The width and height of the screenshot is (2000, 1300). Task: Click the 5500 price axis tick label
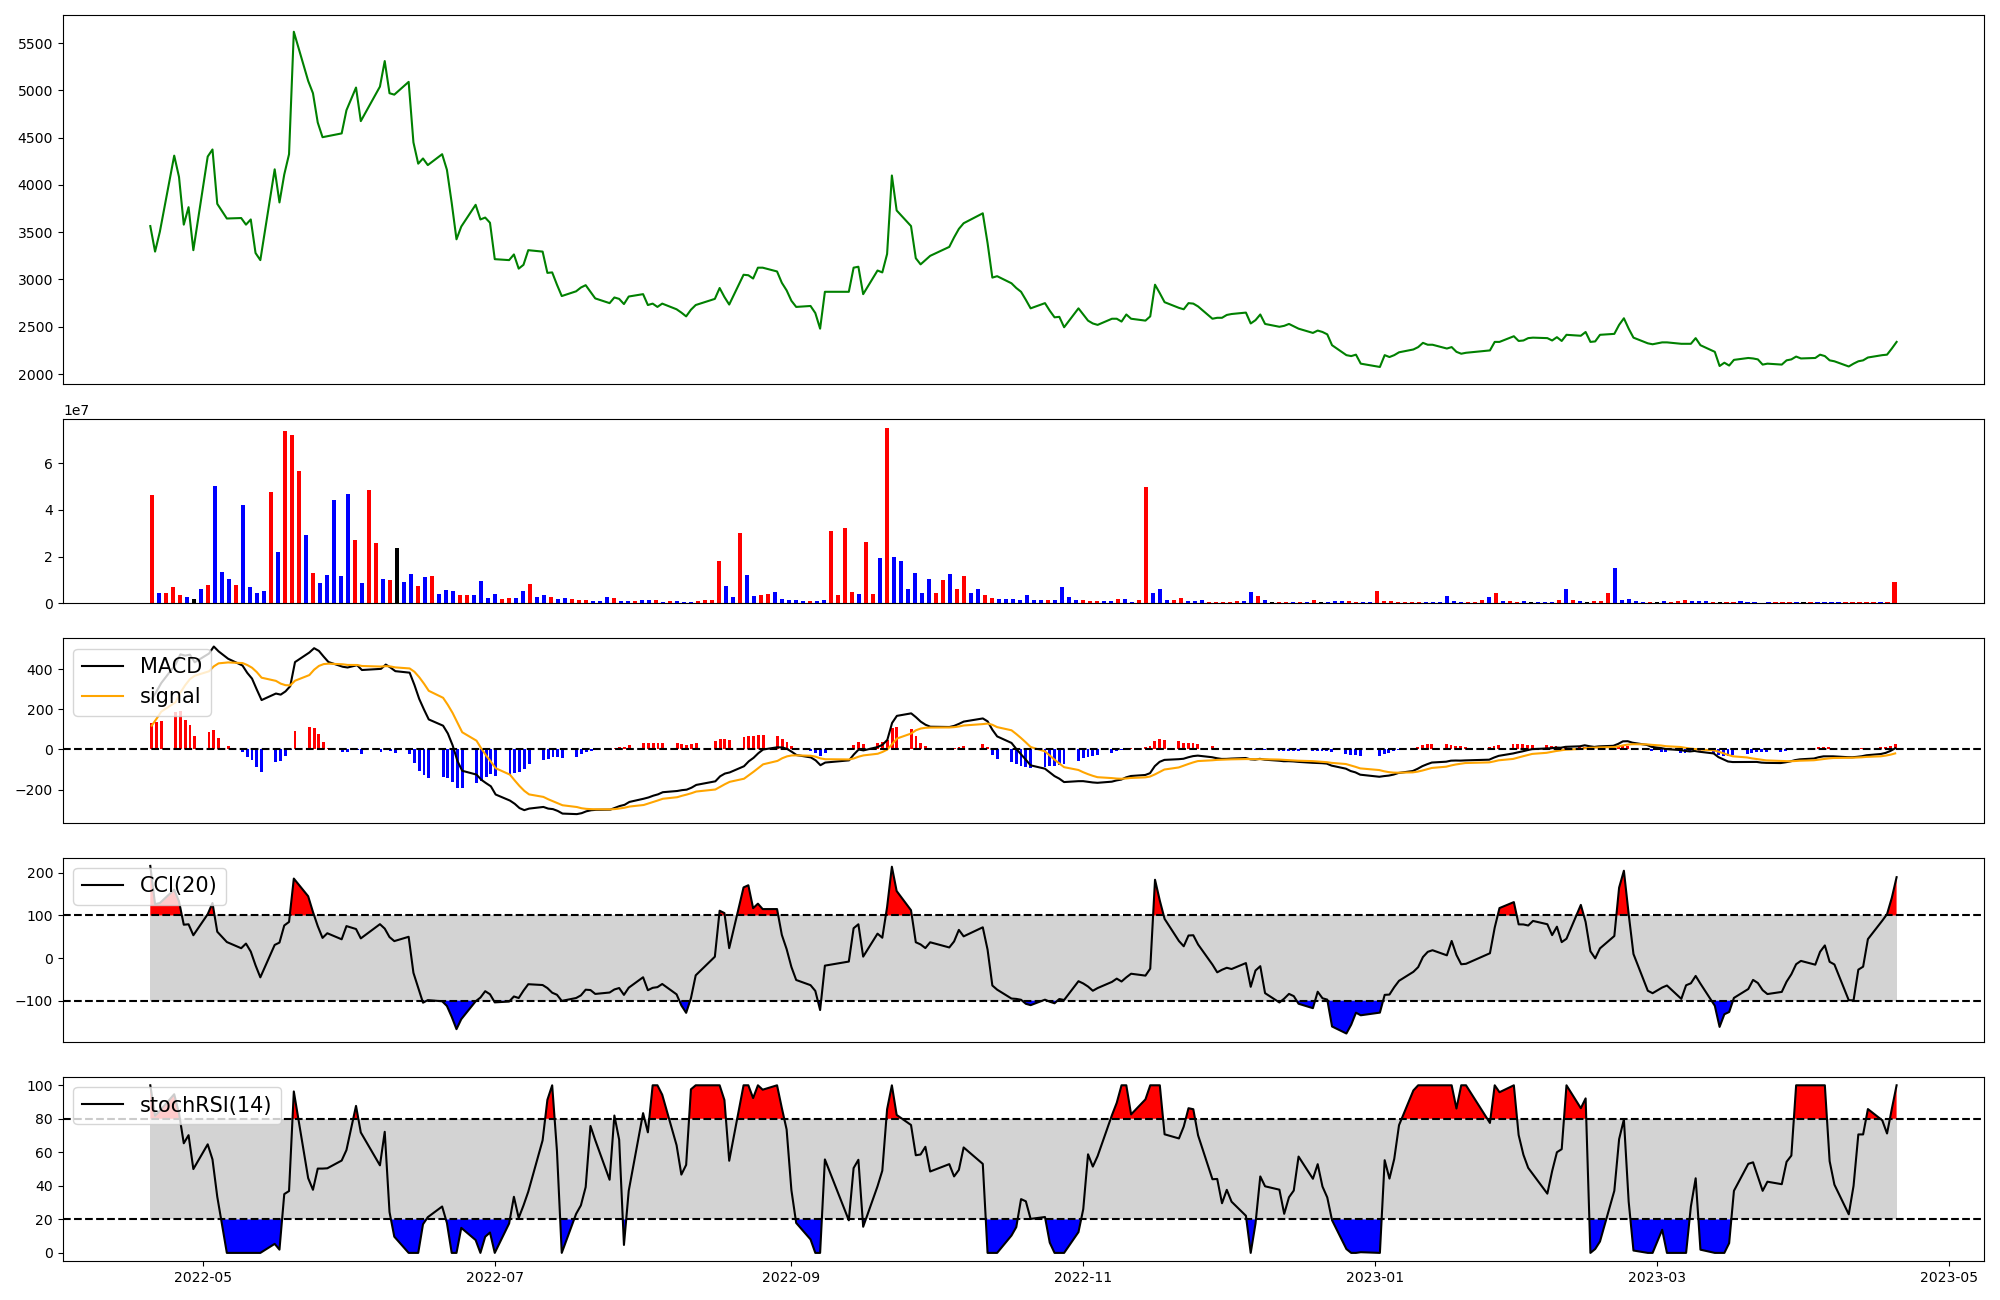click(35, 44)
